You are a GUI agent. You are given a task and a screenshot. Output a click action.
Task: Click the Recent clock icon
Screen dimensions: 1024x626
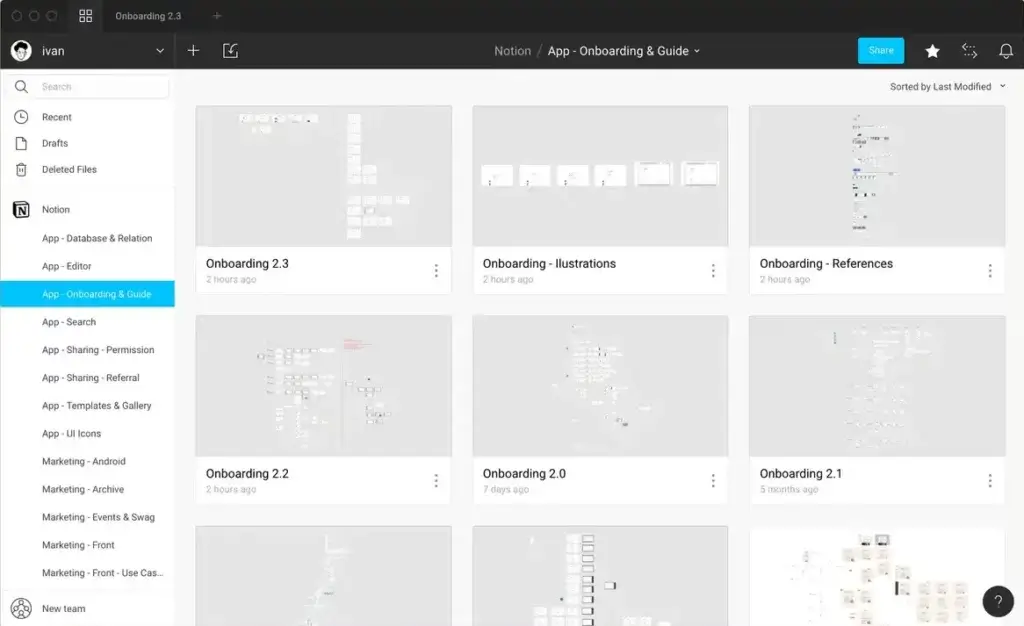tap(21, 117)
